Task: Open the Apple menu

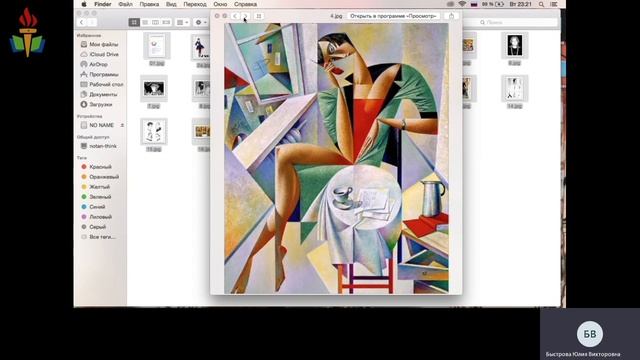Action: [84, 4]
